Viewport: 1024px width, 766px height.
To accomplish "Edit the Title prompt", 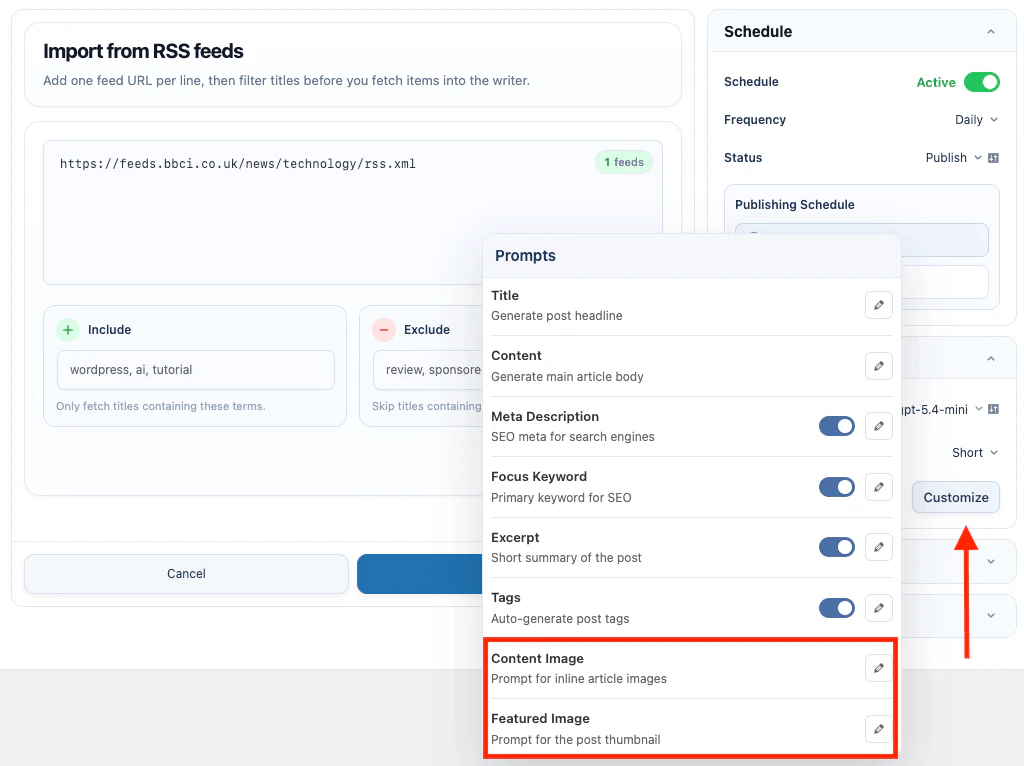I will click(878, 305).
